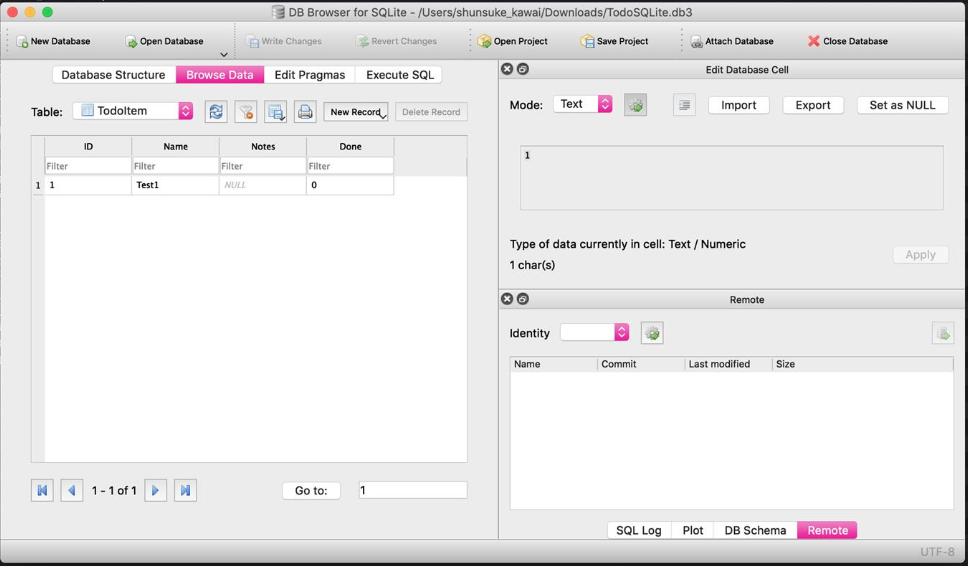968x566 pixels.
Task: Click the push database icon in Remote panel
Action: click(943, 333)
